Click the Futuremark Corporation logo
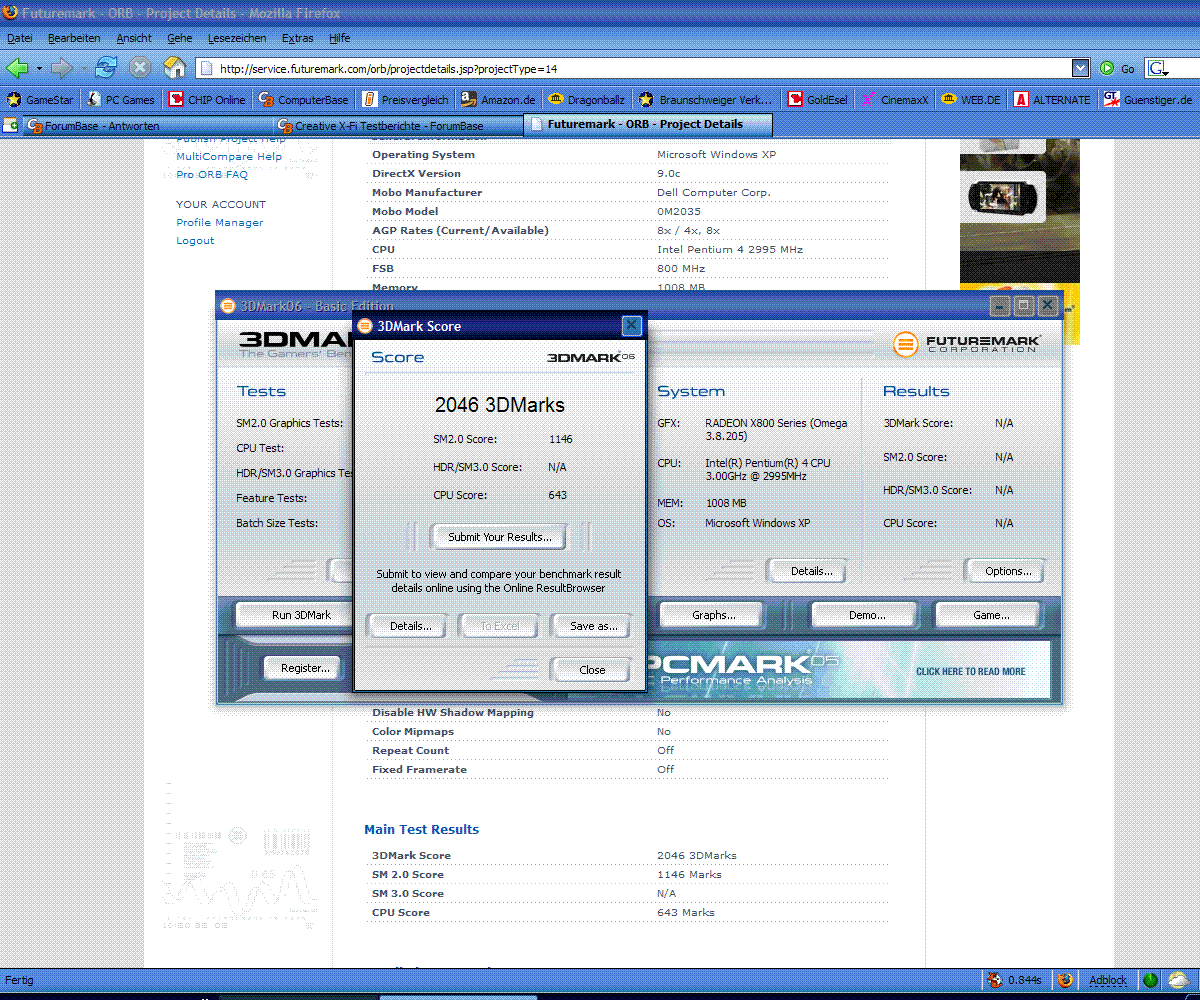The width and height of the screenshot is (1200, 1000). 966,345
